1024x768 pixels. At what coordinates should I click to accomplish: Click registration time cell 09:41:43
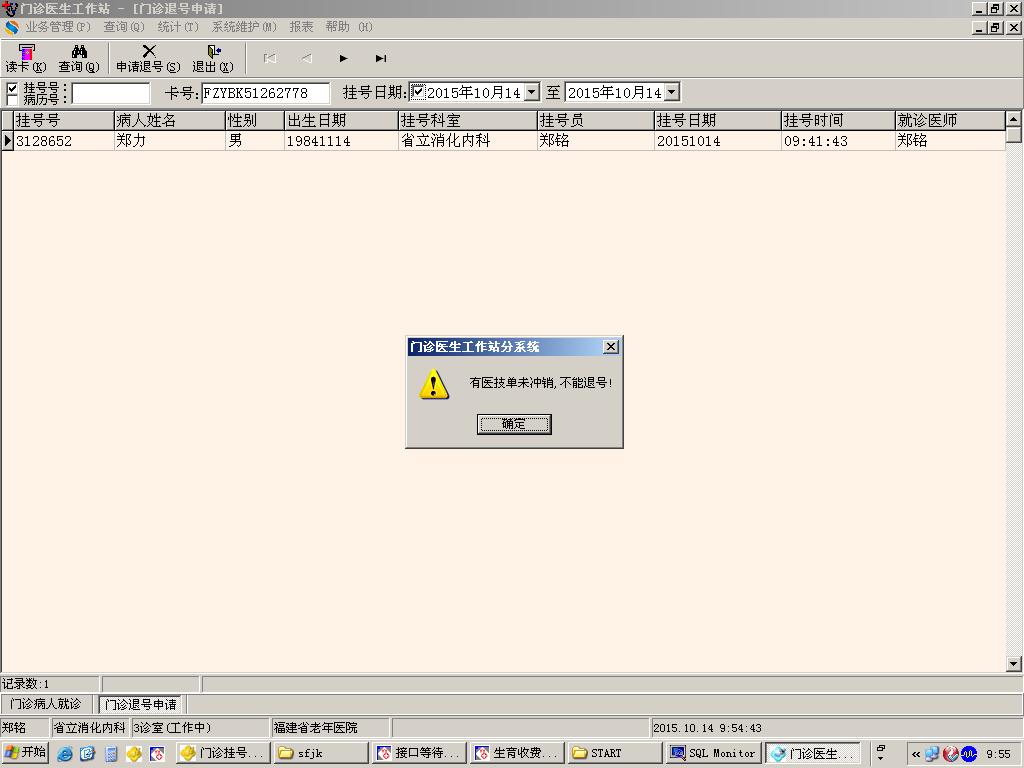tap(837, 140)
